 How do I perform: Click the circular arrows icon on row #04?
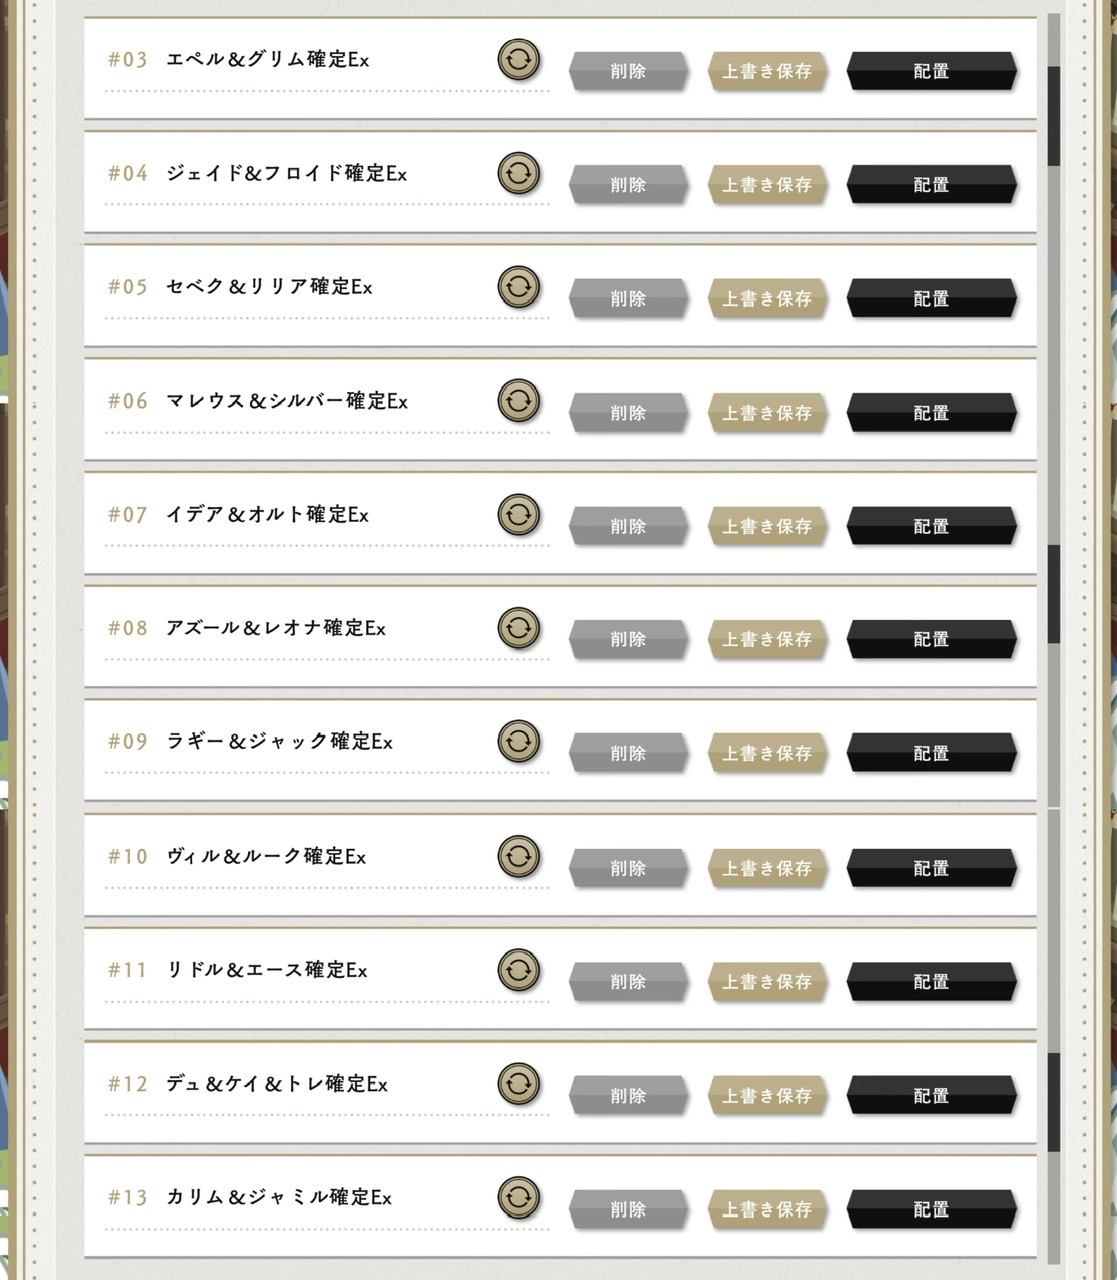tap(518, 173)
